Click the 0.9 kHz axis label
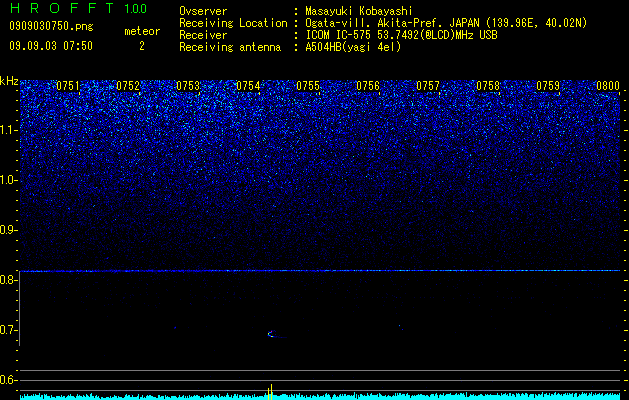This screenshot has height=400, width=629. click(x=9, y=230)
